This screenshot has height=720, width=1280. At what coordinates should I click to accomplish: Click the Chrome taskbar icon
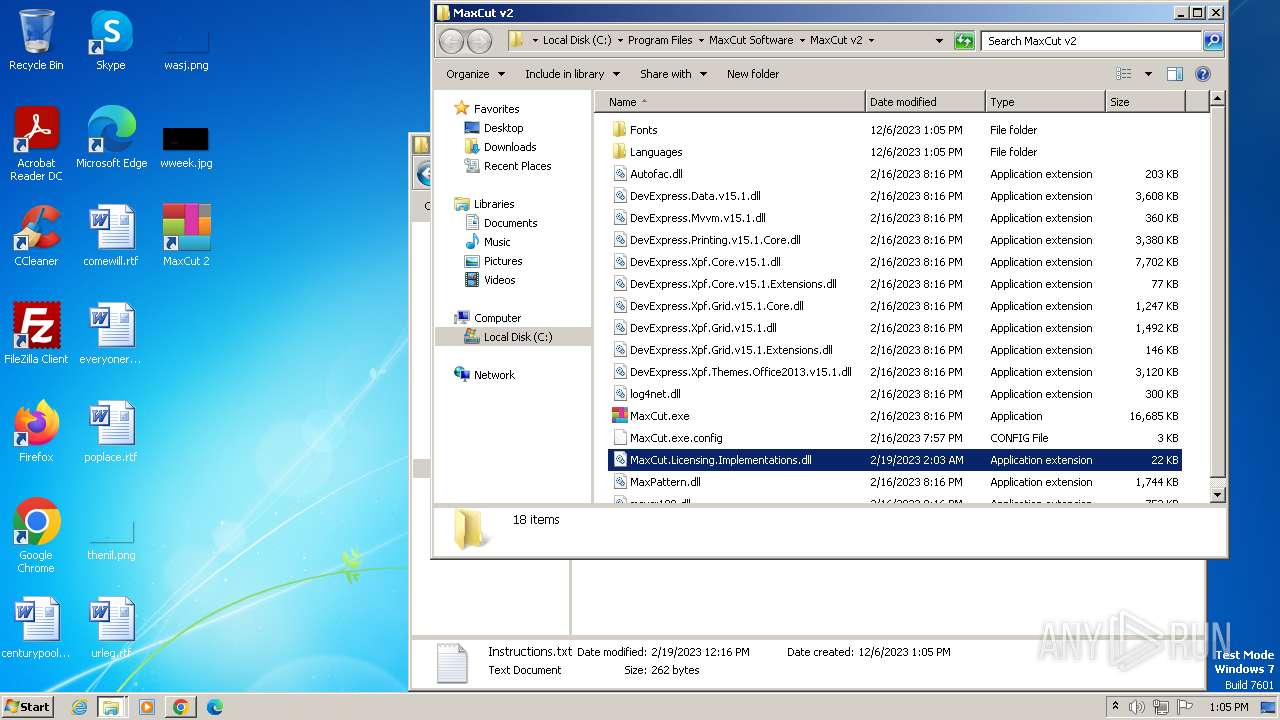181,707
